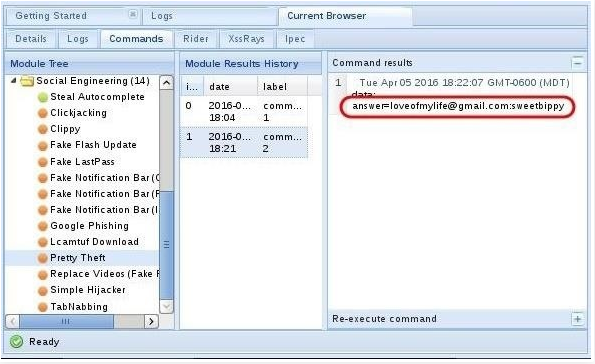This screenshot has width=595, height=364.
Task: Click the orange icon beside Replace Videos
Action: 43,274
